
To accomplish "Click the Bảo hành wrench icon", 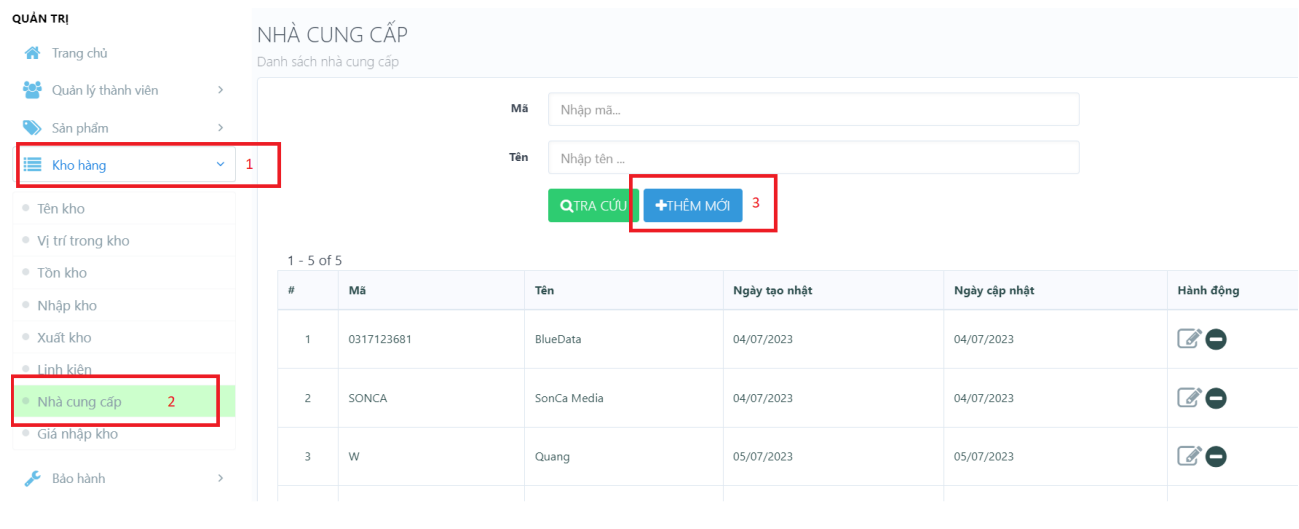I will (x=32, y=479).
